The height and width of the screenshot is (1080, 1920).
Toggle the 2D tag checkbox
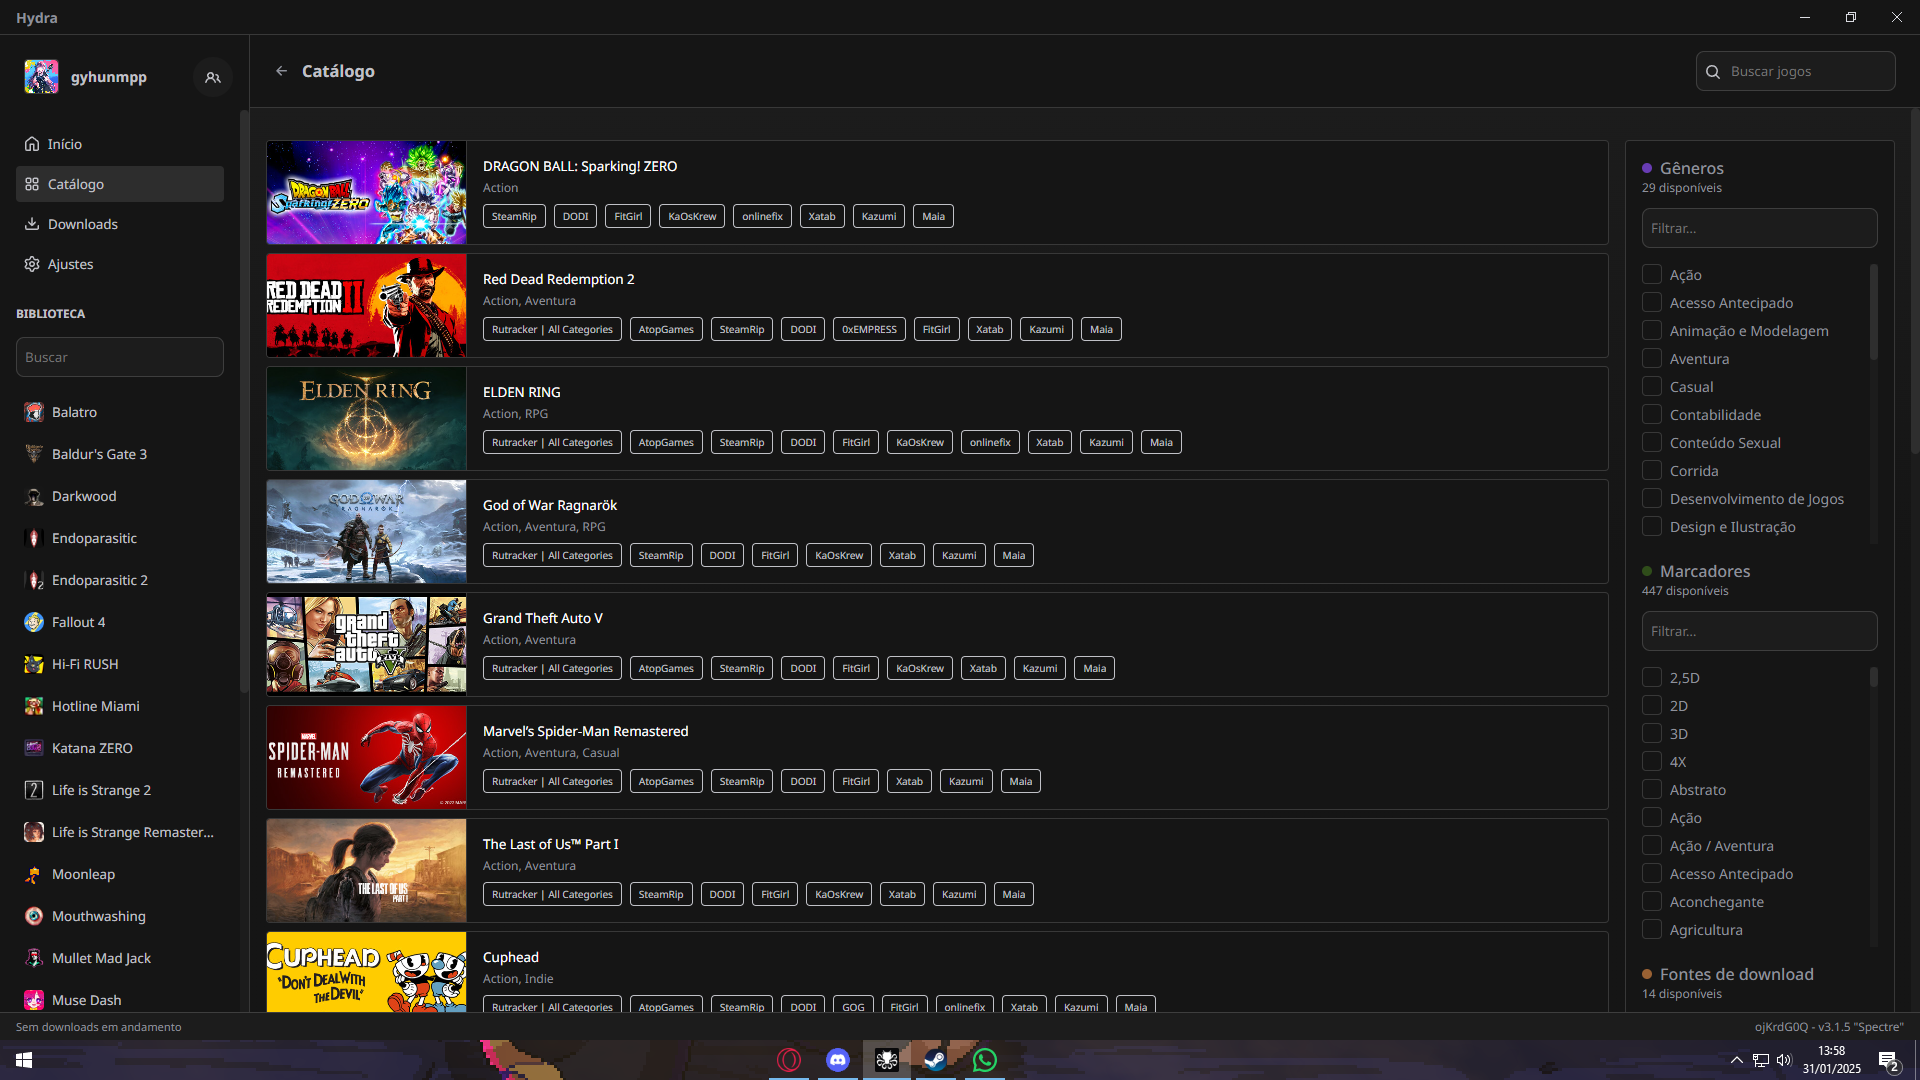point(1652,705)
